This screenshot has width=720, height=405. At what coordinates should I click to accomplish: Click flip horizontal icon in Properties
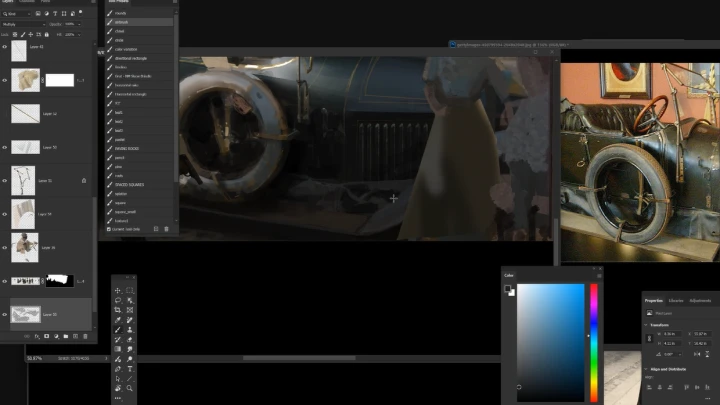697,354
